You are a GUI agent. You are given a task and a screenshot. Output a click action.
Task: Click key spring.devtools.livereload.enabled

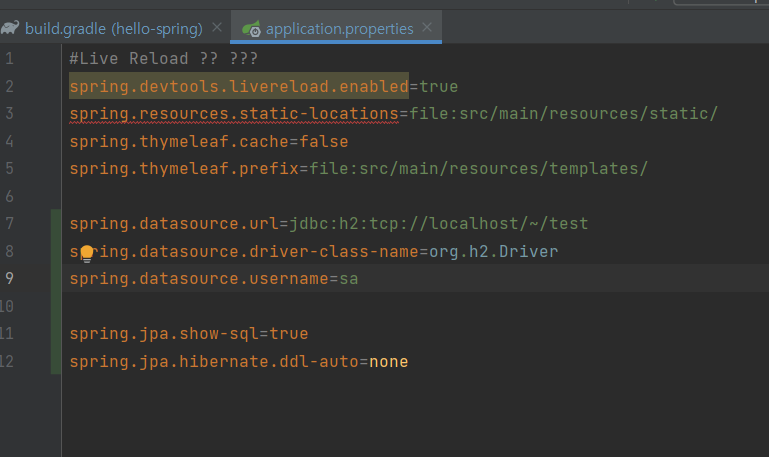239,86
